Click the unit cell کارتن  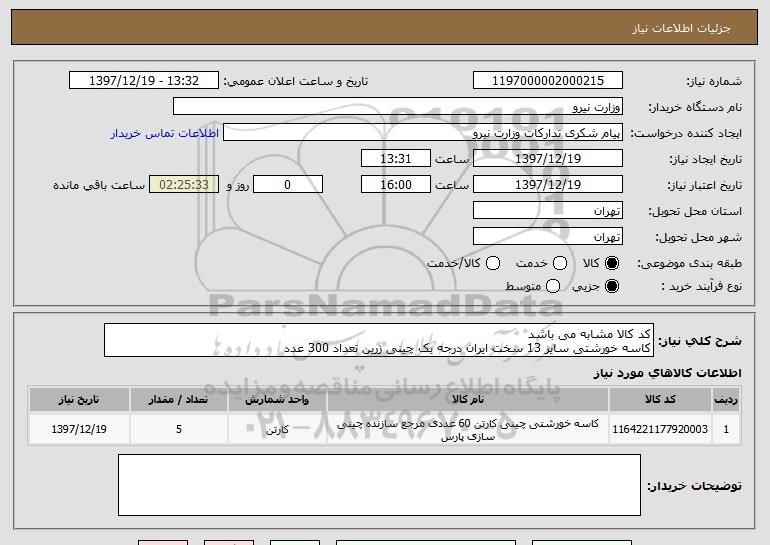tap(277, 430)
